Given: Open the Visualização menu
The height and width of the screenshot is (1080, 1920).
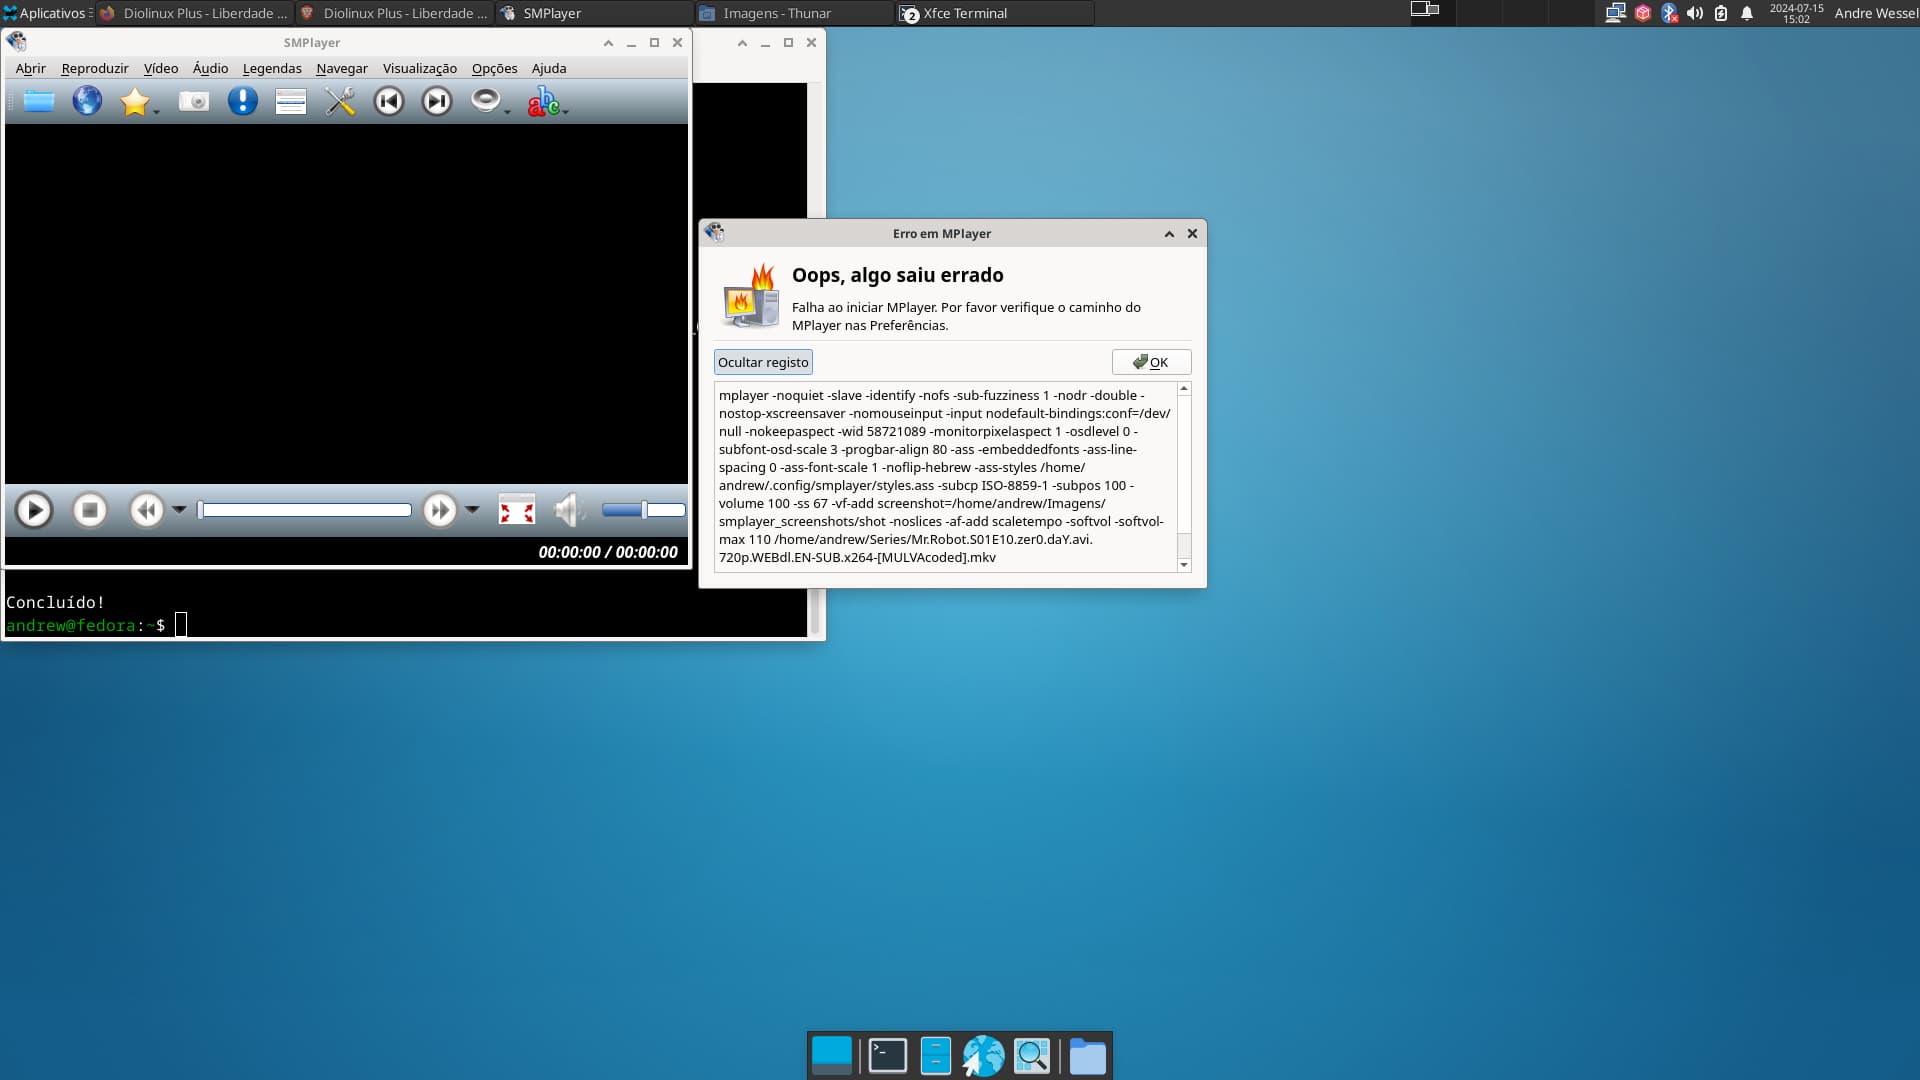Looking at the screenshot, I should point(420,68).
